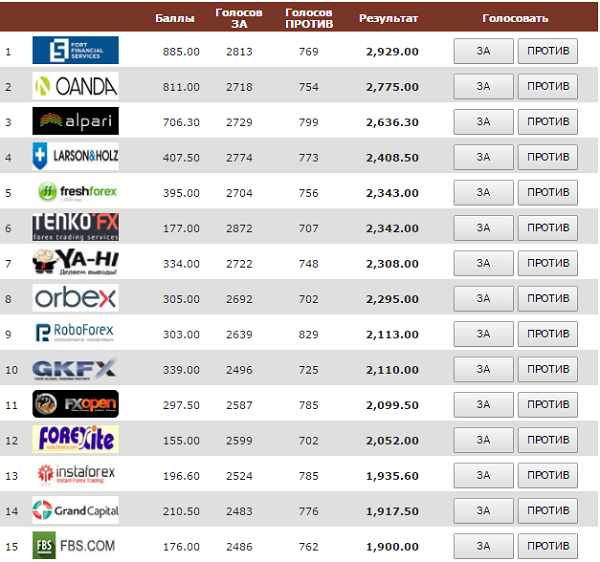Open the Grand Capital logo
The height and width of the screenshot is (562, 600).
coord(75,510)
